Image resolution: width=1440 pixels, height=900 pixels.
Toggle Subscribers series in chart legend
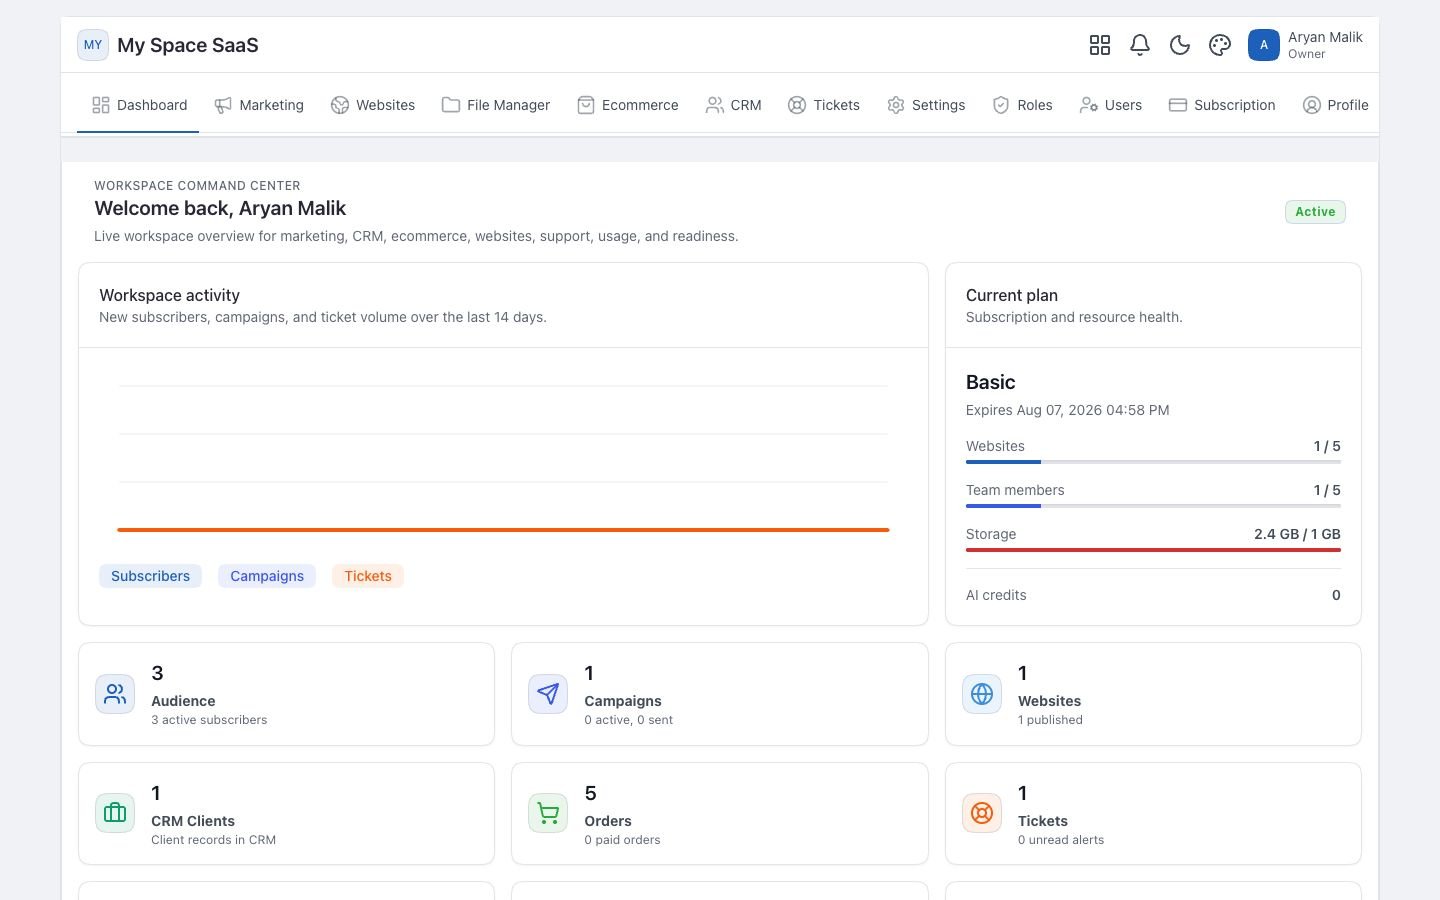point(150,576)
